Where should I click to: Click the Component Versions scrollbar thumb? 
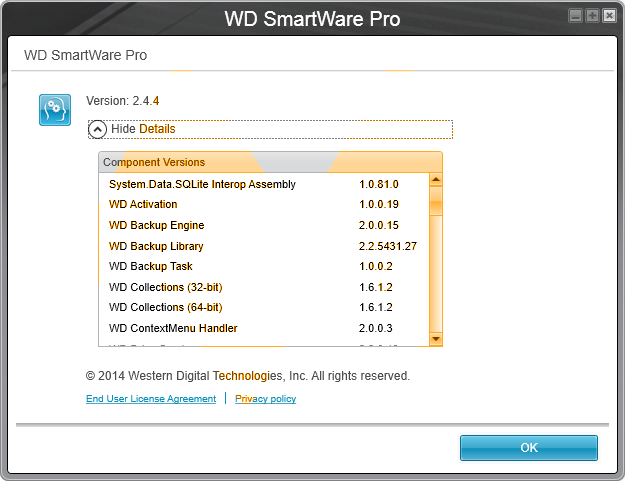pyautogui.click(x=436, y=201)
